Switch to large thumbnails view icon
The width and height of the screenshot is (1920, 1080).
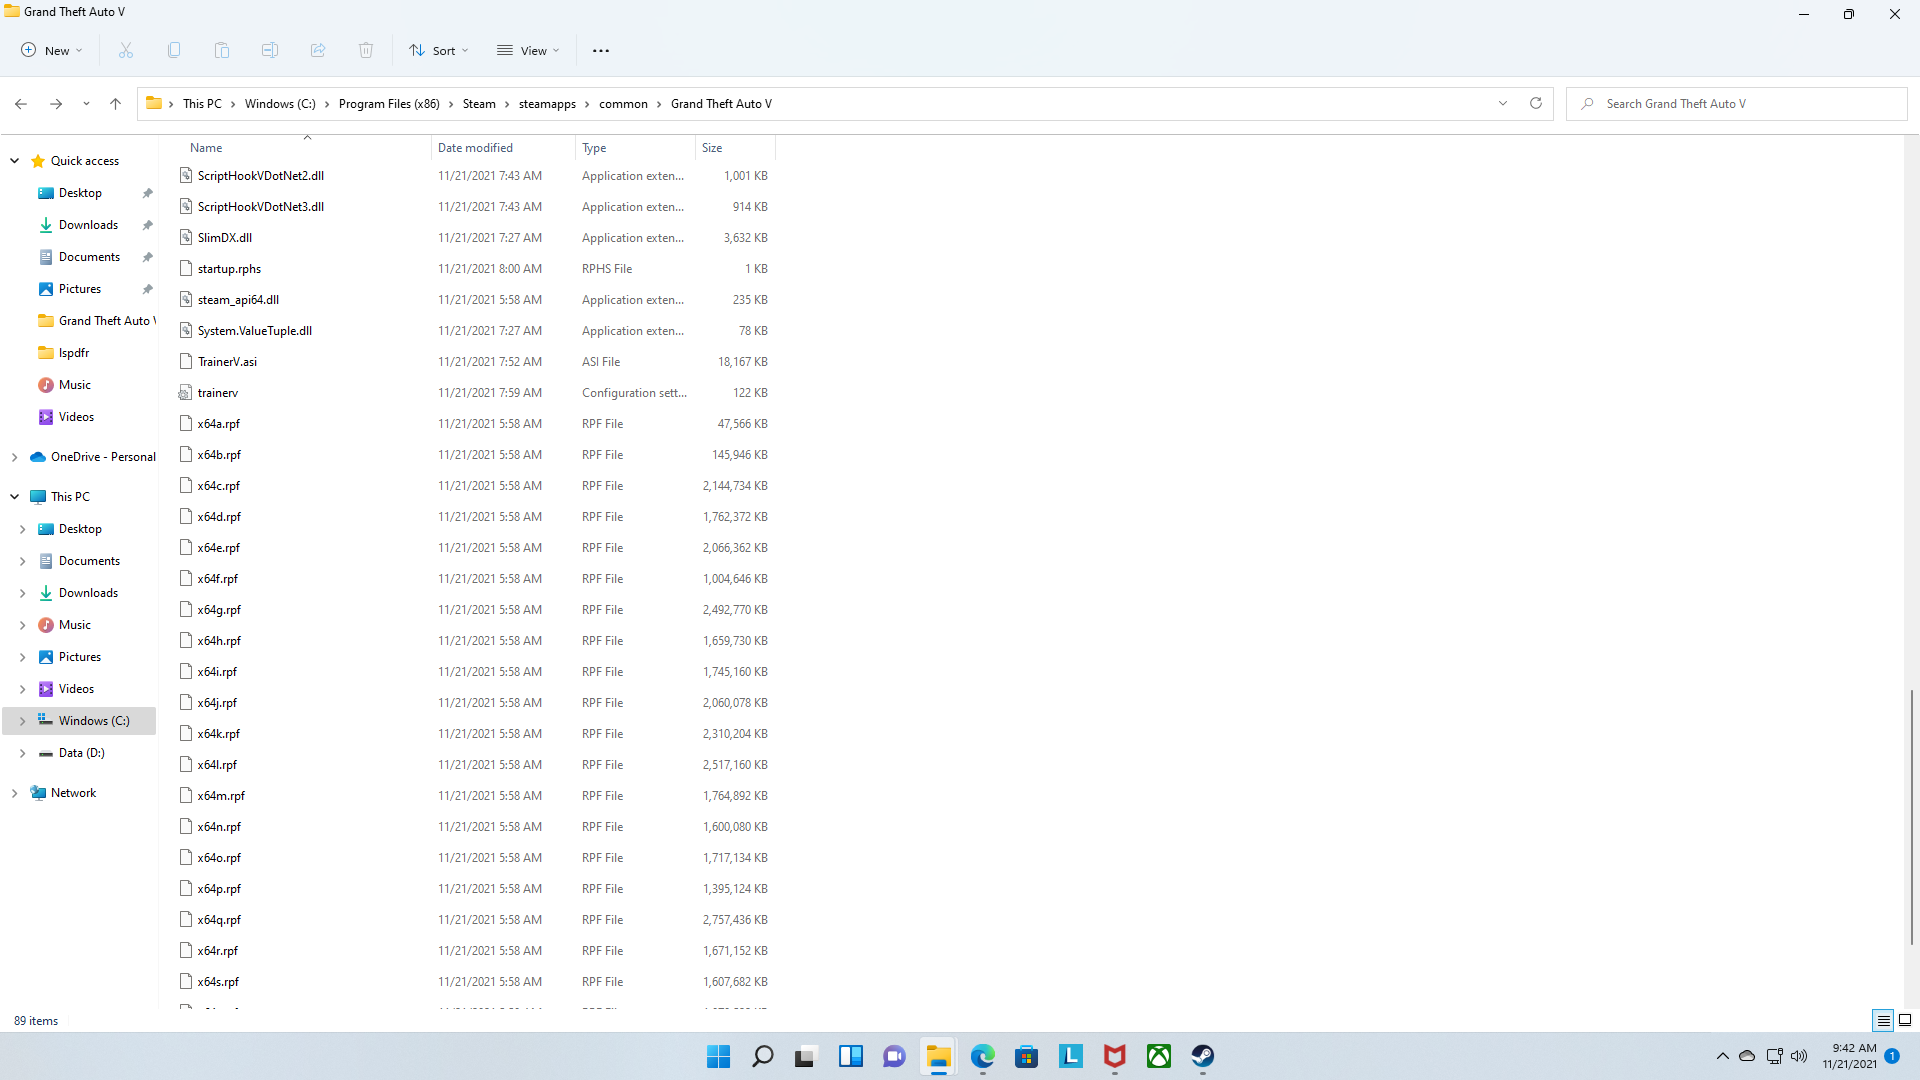[1905, 1020]
